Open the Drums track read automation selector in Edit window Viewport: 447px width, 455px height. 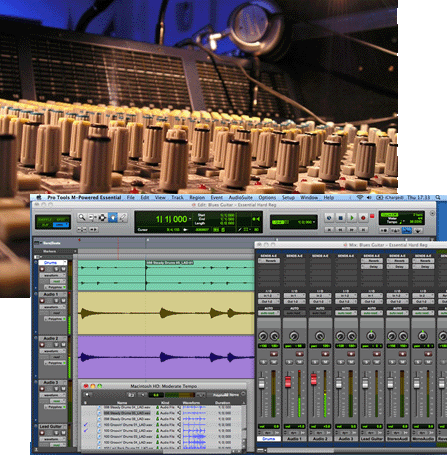point(57,281)
